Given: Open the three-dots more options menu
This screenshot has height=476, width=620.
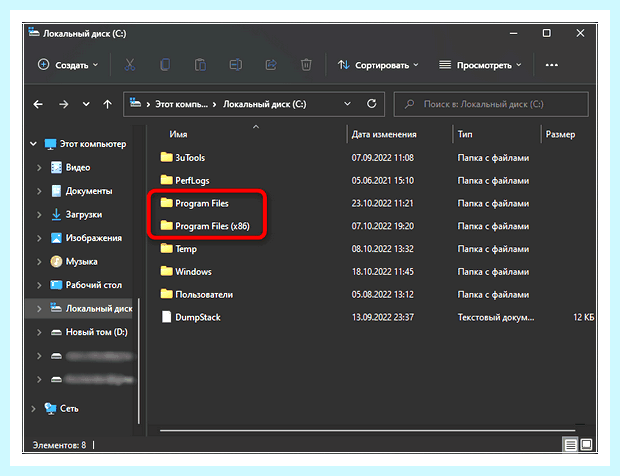Looking at the screenshot, I should 552,65.
